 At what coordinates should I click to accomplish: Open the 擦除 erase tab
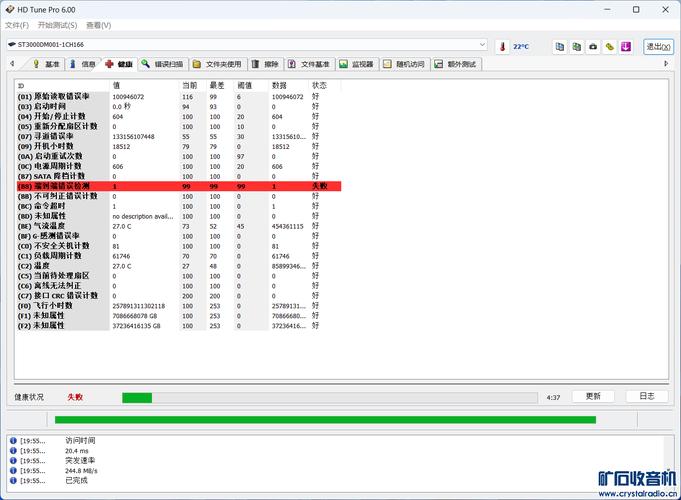(265, 64)
